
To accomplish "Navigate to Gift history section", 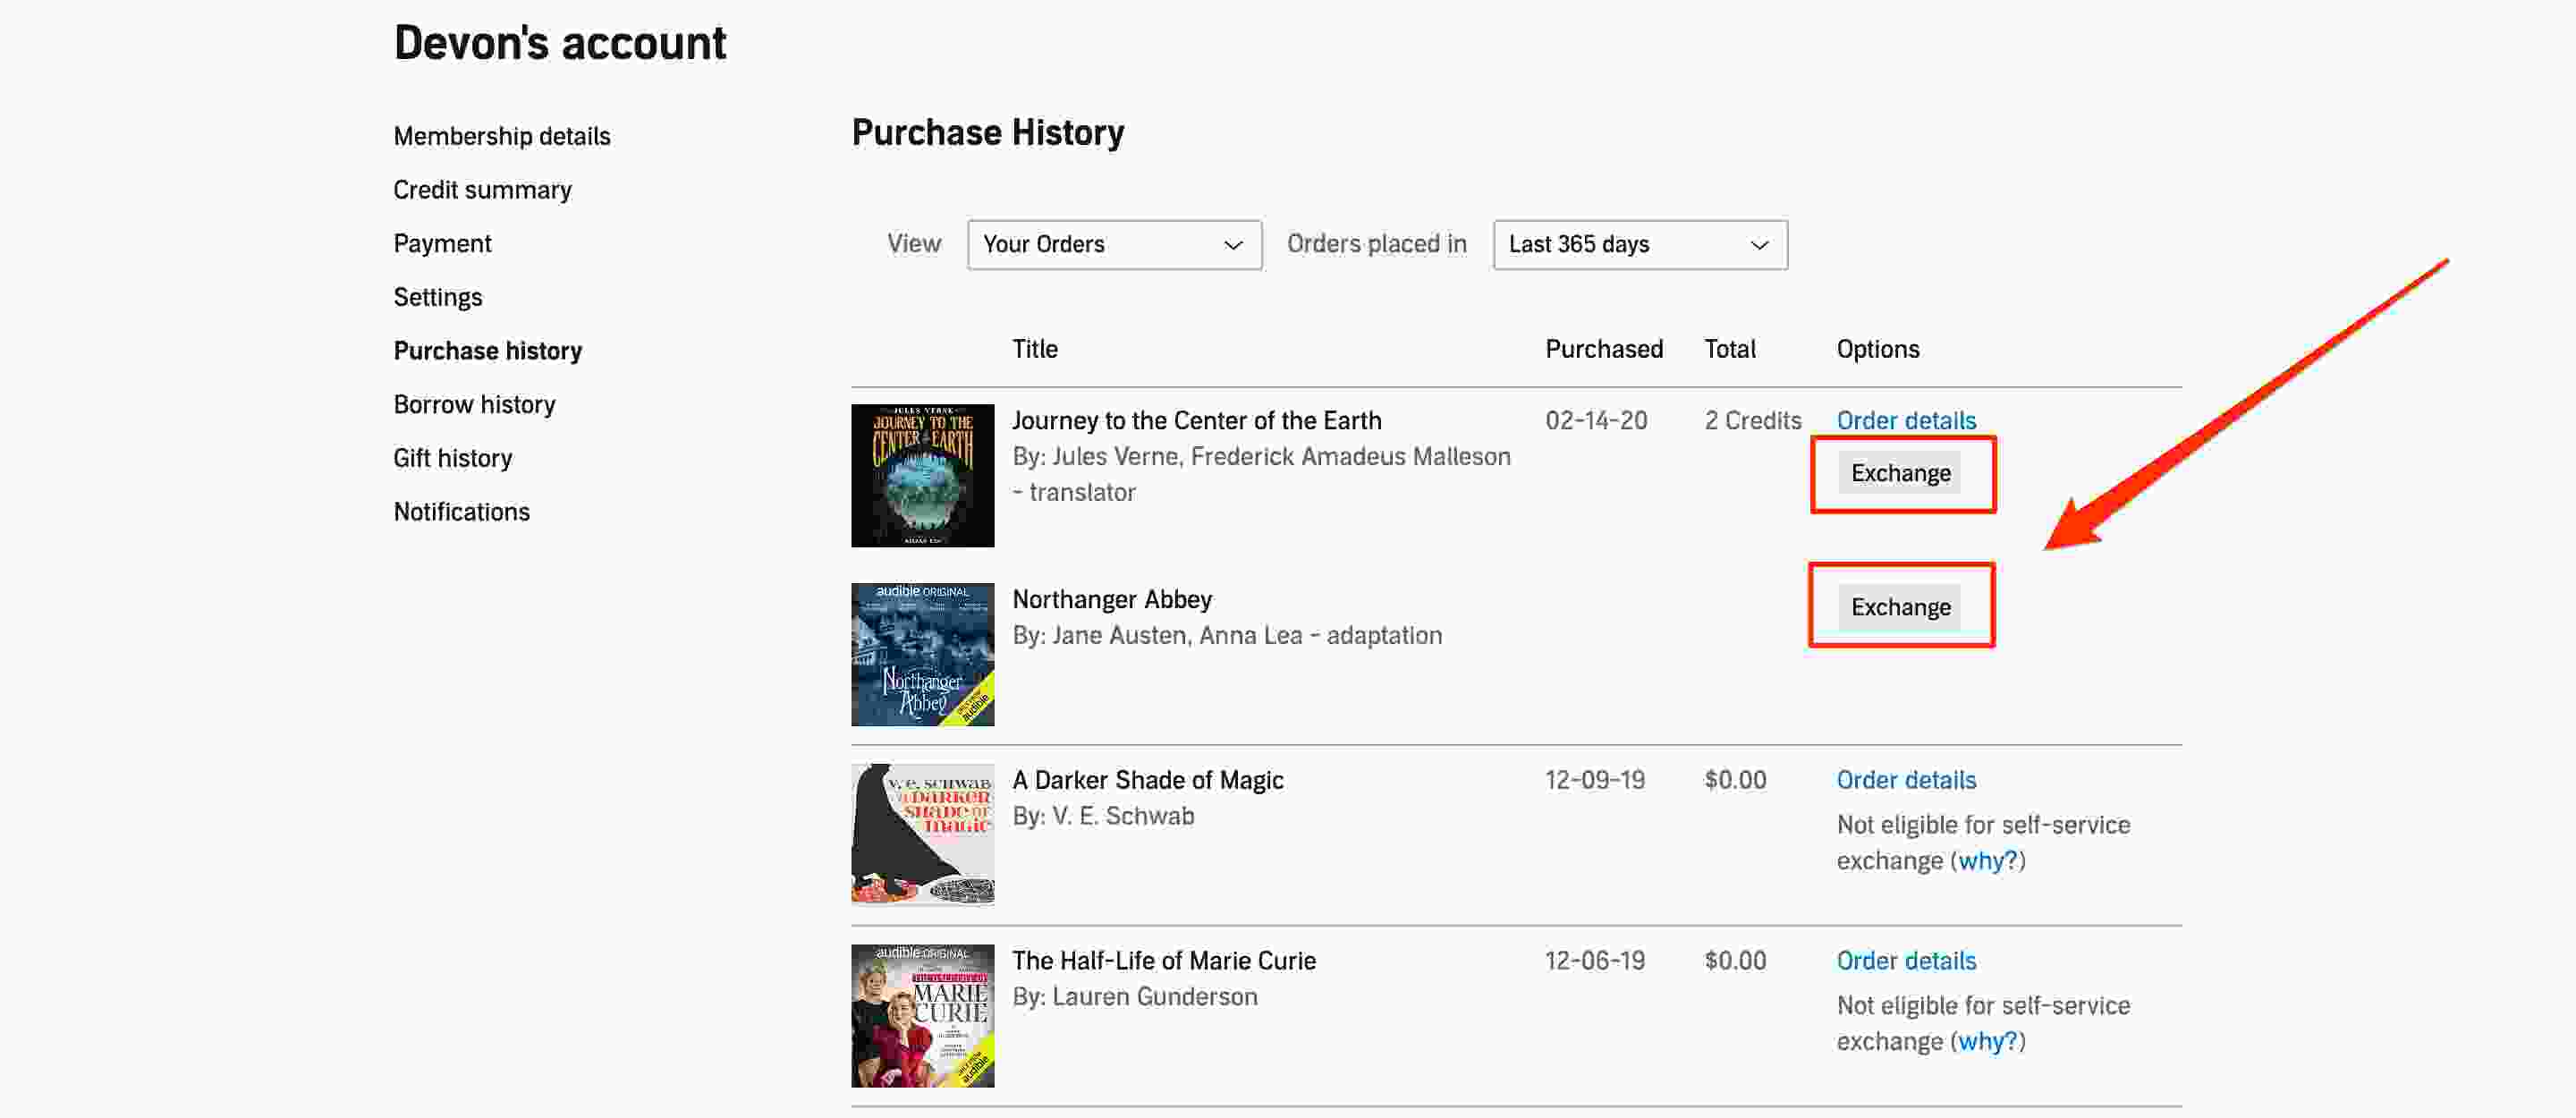I will tap(452, 458).
